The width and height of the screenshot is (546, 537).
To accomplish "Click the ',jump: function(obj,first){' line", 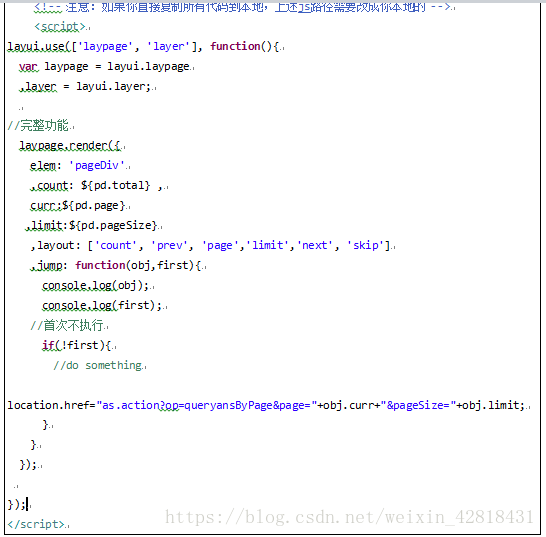I will click(x=116, y=266).
